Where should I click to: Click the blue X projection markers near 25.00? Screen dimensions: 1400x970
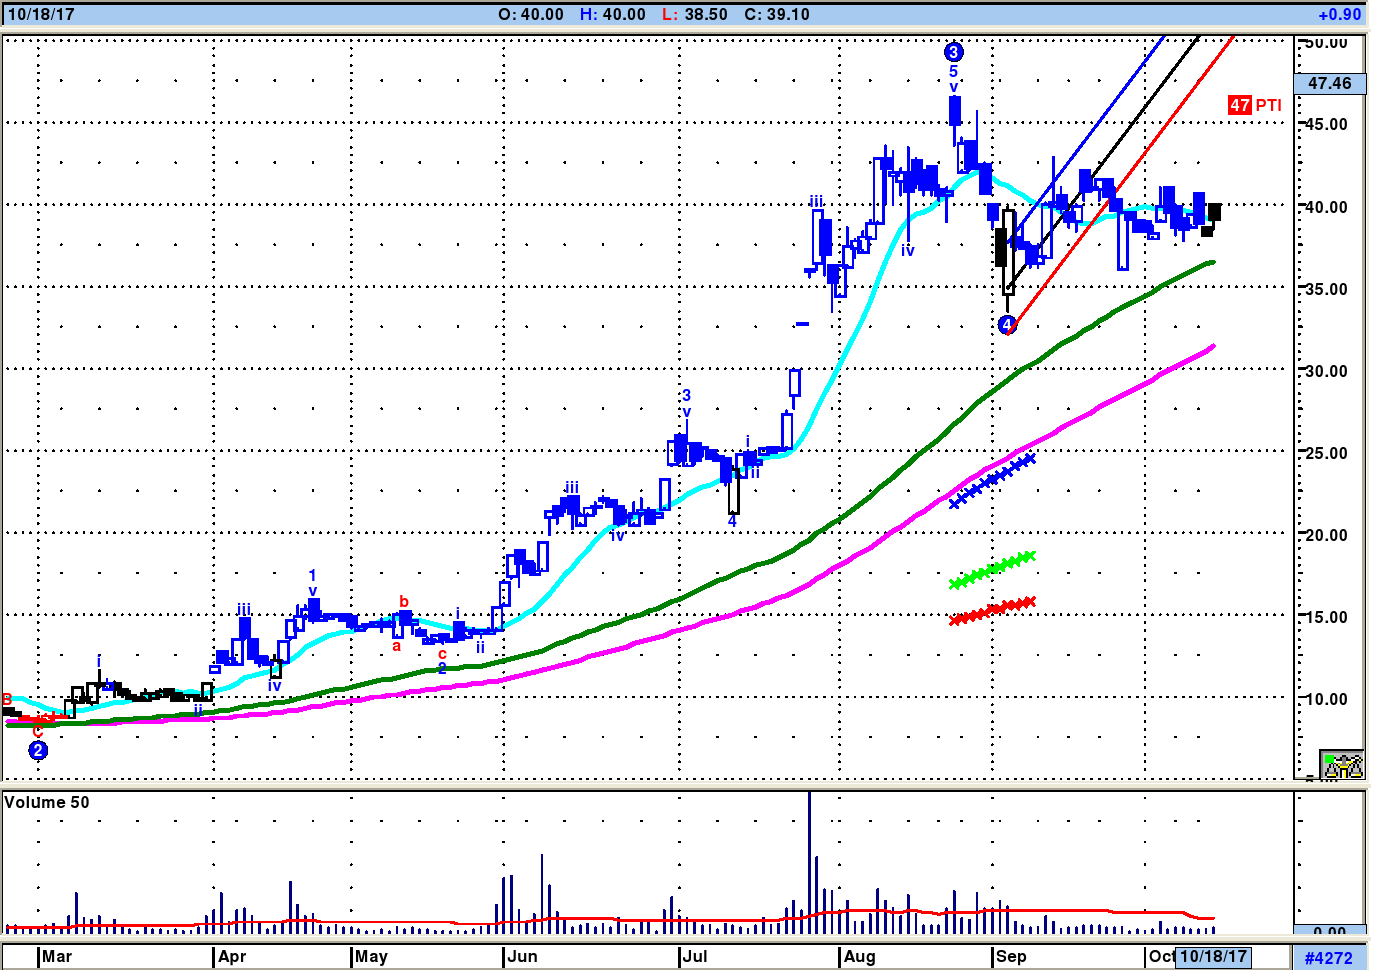pos(992,481)
